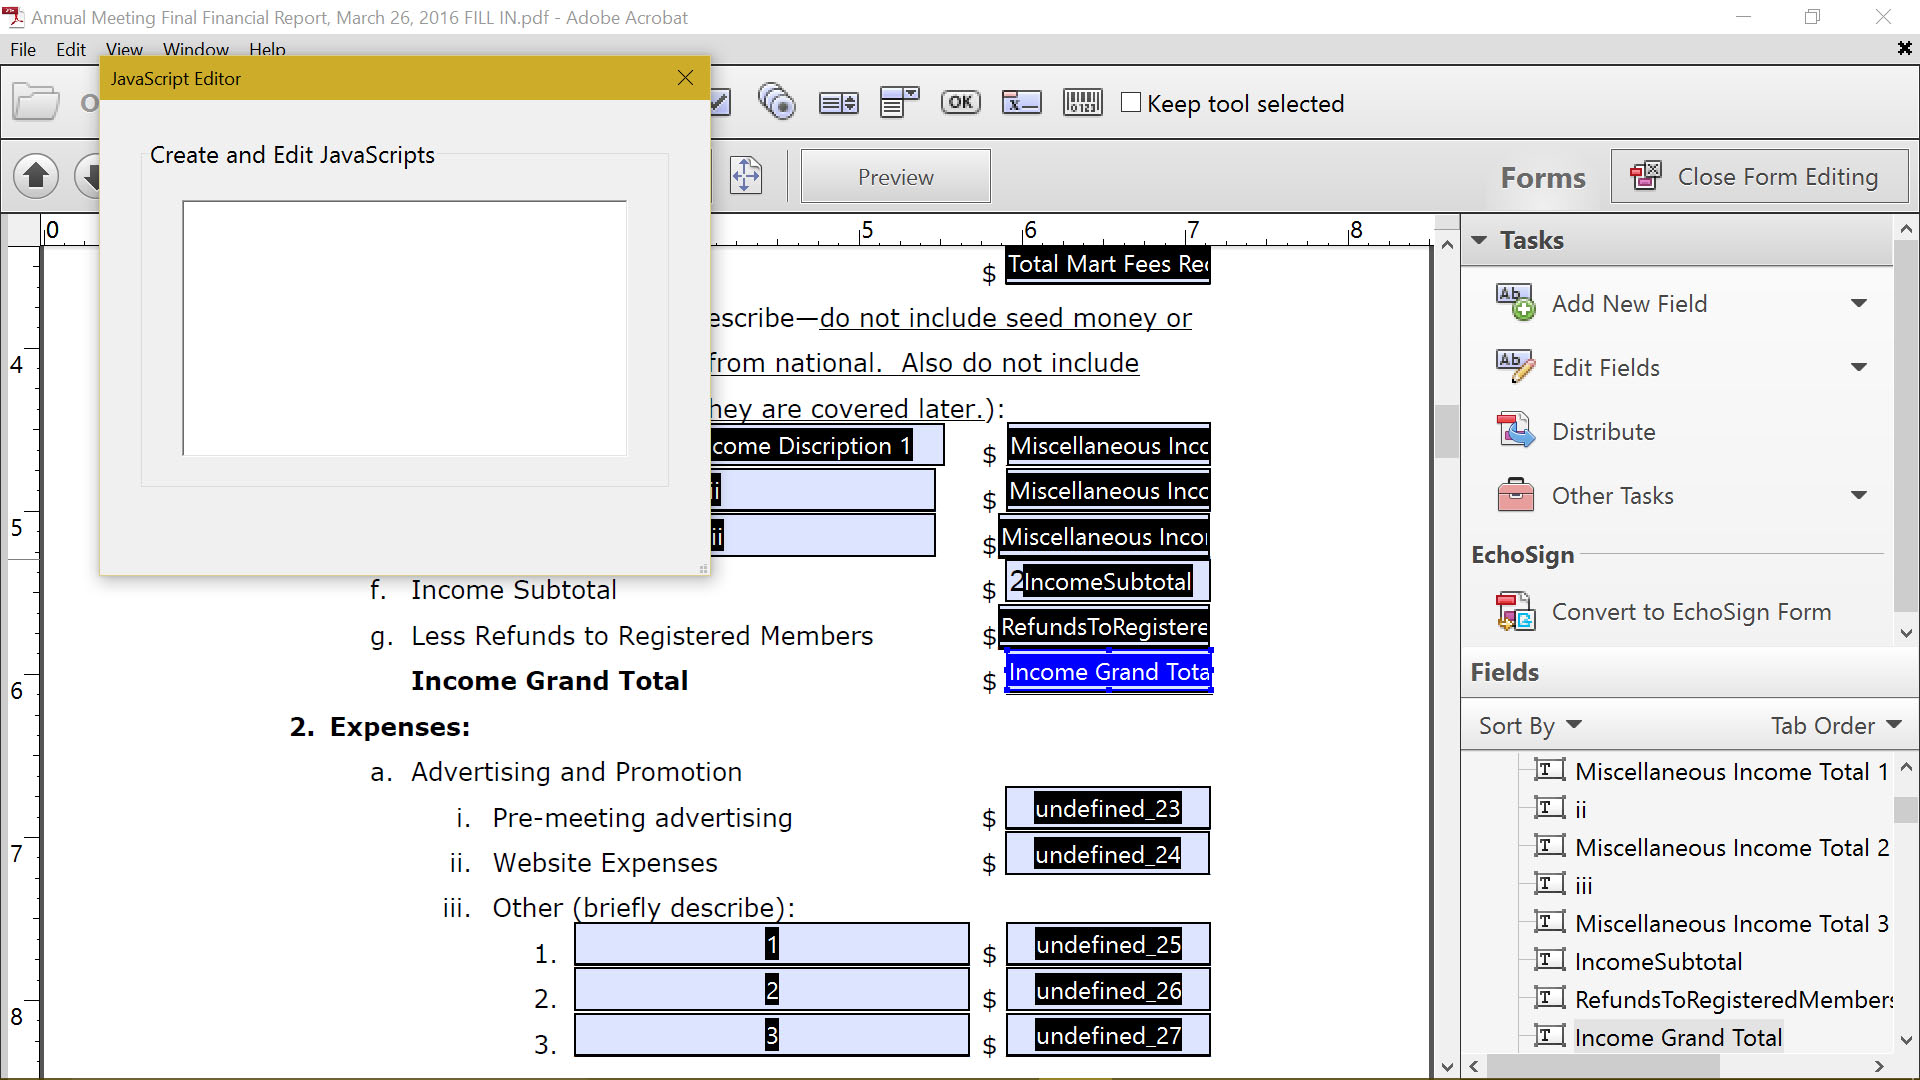Image resolution: width=1920 pixels, height=1080 pixels.
Task: Click the undefined_27 form field
Action: click(1107, 1035)
